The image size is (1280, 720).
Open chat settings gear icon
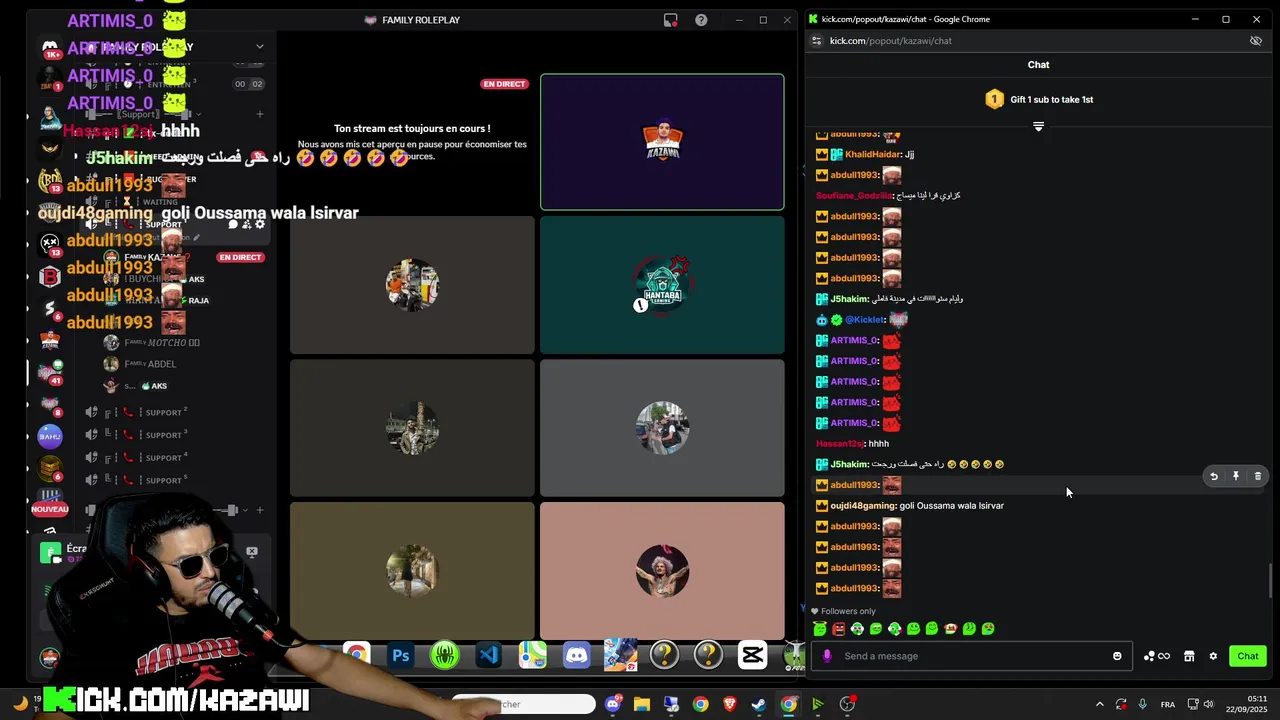click(1213, 656)
